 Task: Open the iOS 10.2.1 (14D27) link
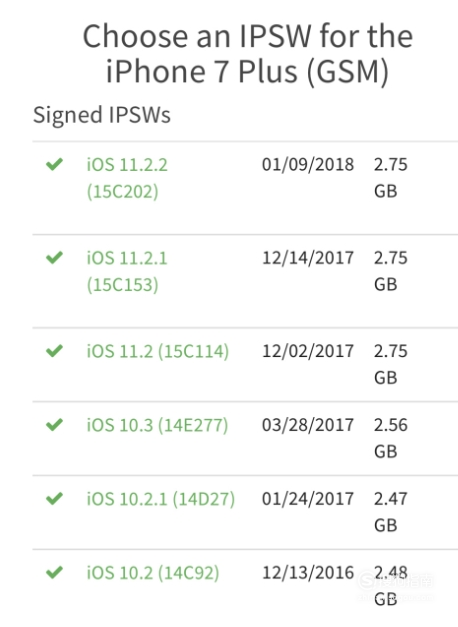pos(161,499)
